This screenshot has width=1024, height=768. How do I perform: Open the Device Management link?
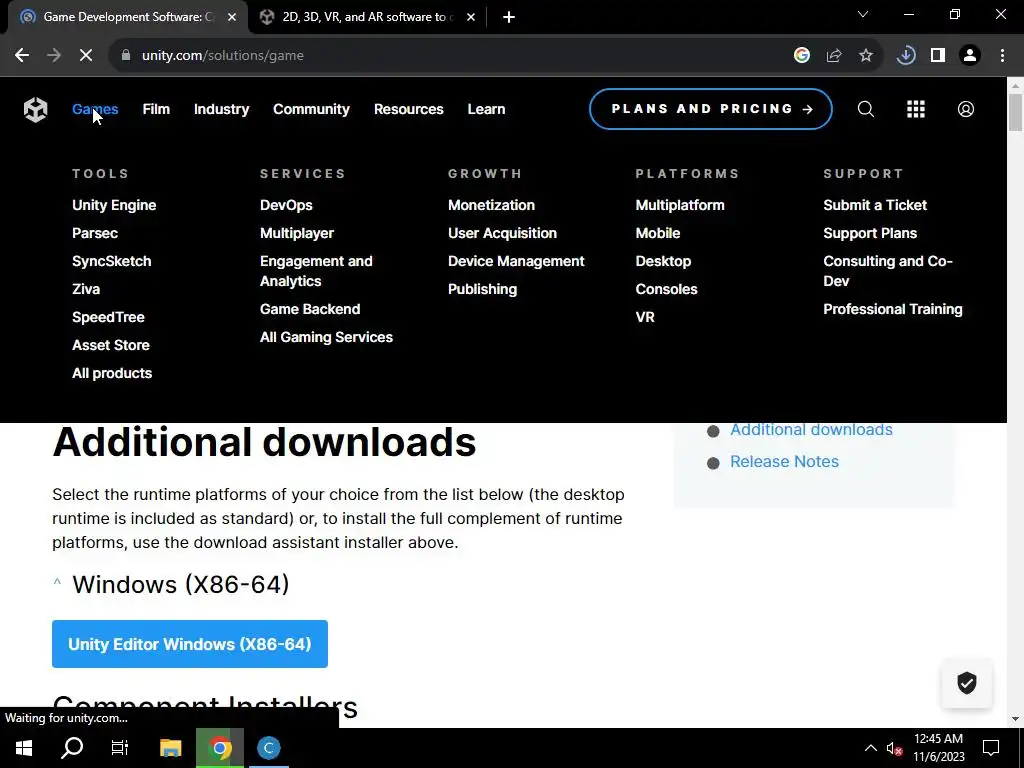tap(516, 261)
